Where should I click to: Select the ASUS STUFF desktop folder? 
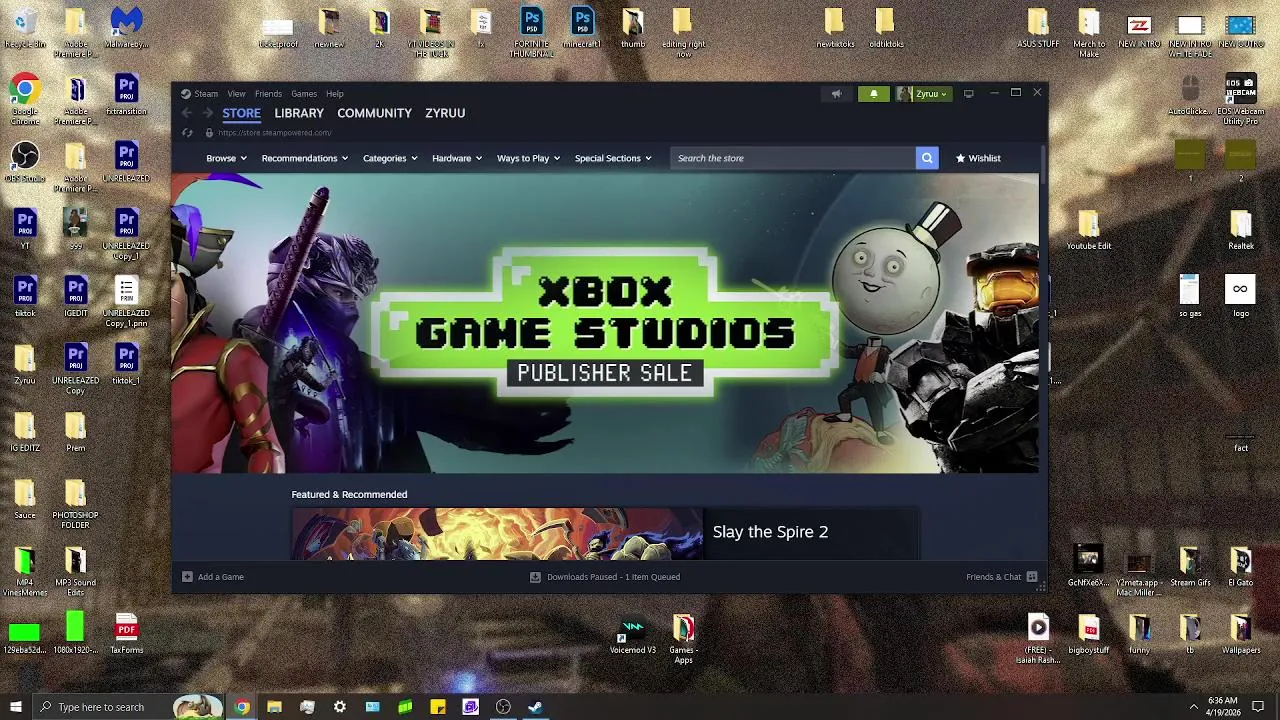[1038, 28]
